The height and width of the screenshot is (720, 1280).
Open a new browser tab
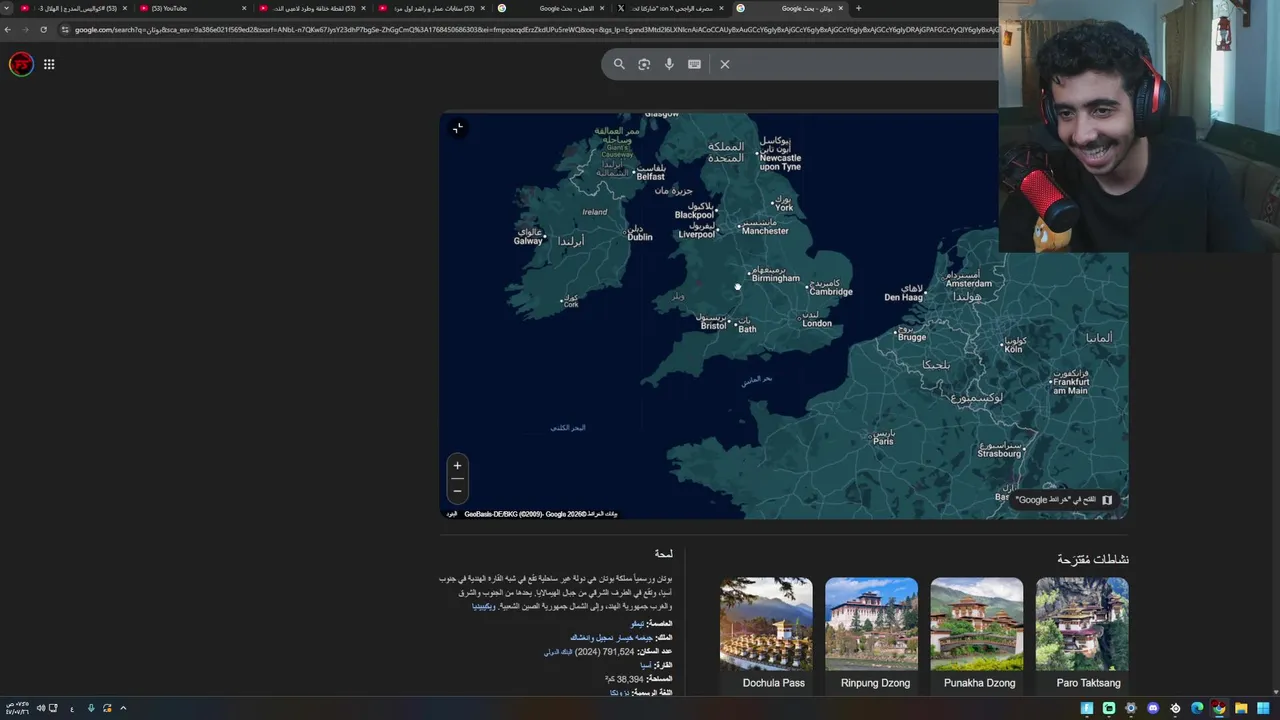coord(858,8)
